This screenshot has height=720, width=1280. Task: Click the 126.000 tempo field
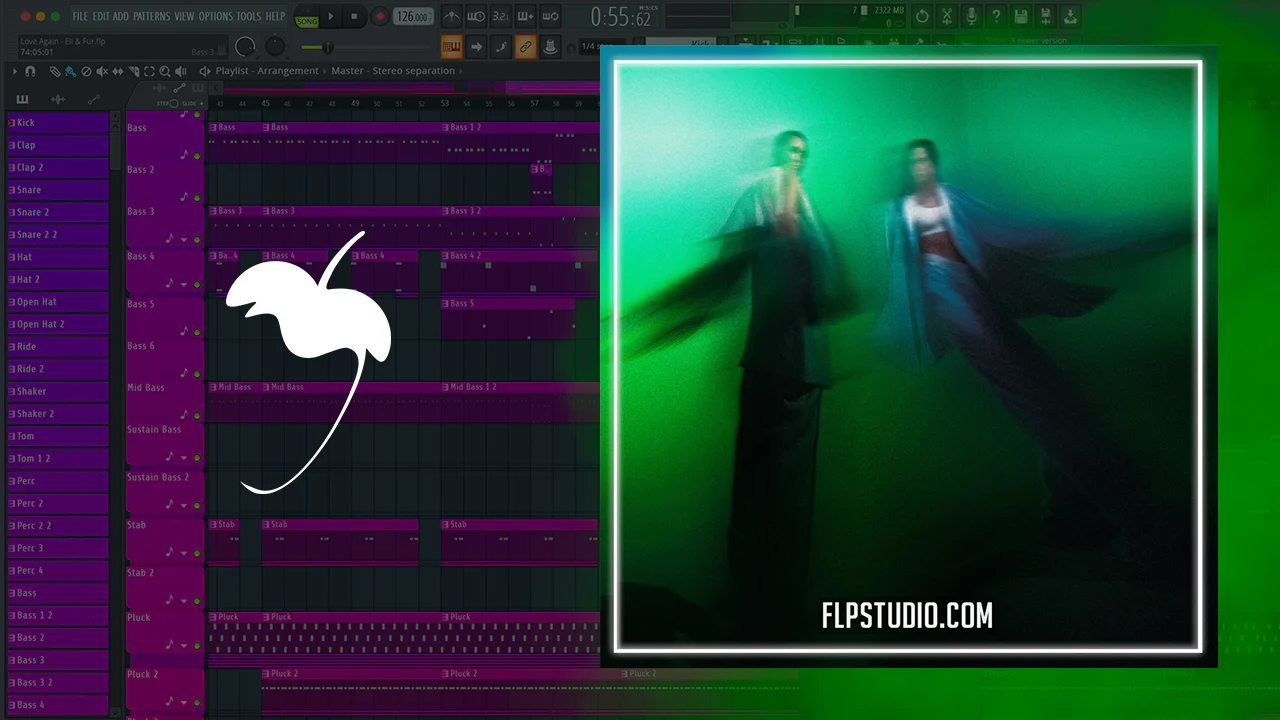pyautogui.click(x=413, y=16)
